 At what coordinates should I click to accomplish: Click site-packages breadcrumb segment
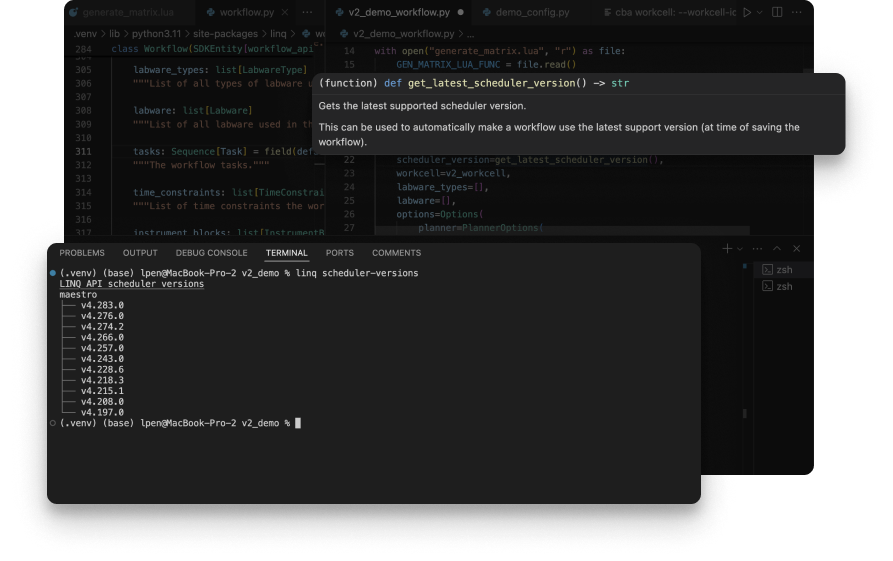[226, 34]
